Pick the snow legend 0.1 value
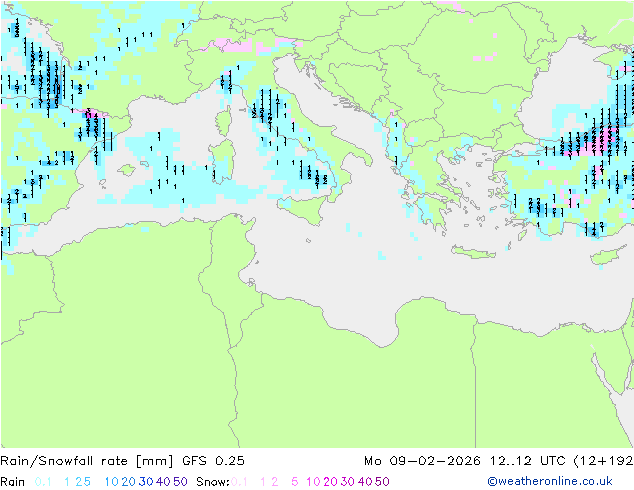This screenshot has height=490, width=634. click(239, 482)
